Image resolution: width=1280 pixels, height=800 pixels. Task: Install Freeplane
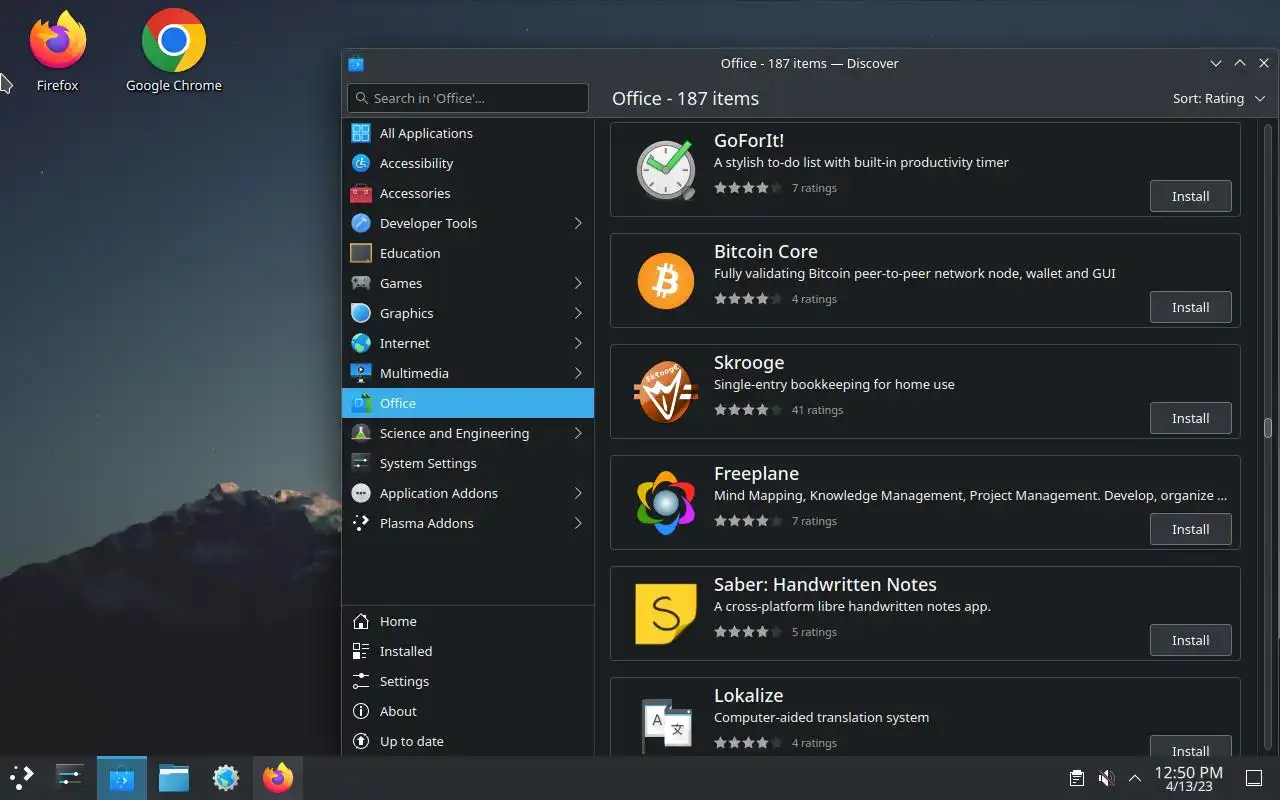pos(1190,529)
